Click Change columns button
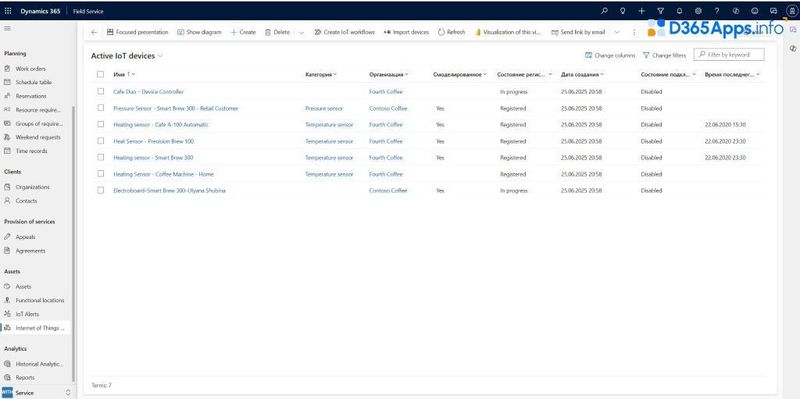Image resolution: width=800 pixels, height=399 pixels. click(x=610, y=55)
